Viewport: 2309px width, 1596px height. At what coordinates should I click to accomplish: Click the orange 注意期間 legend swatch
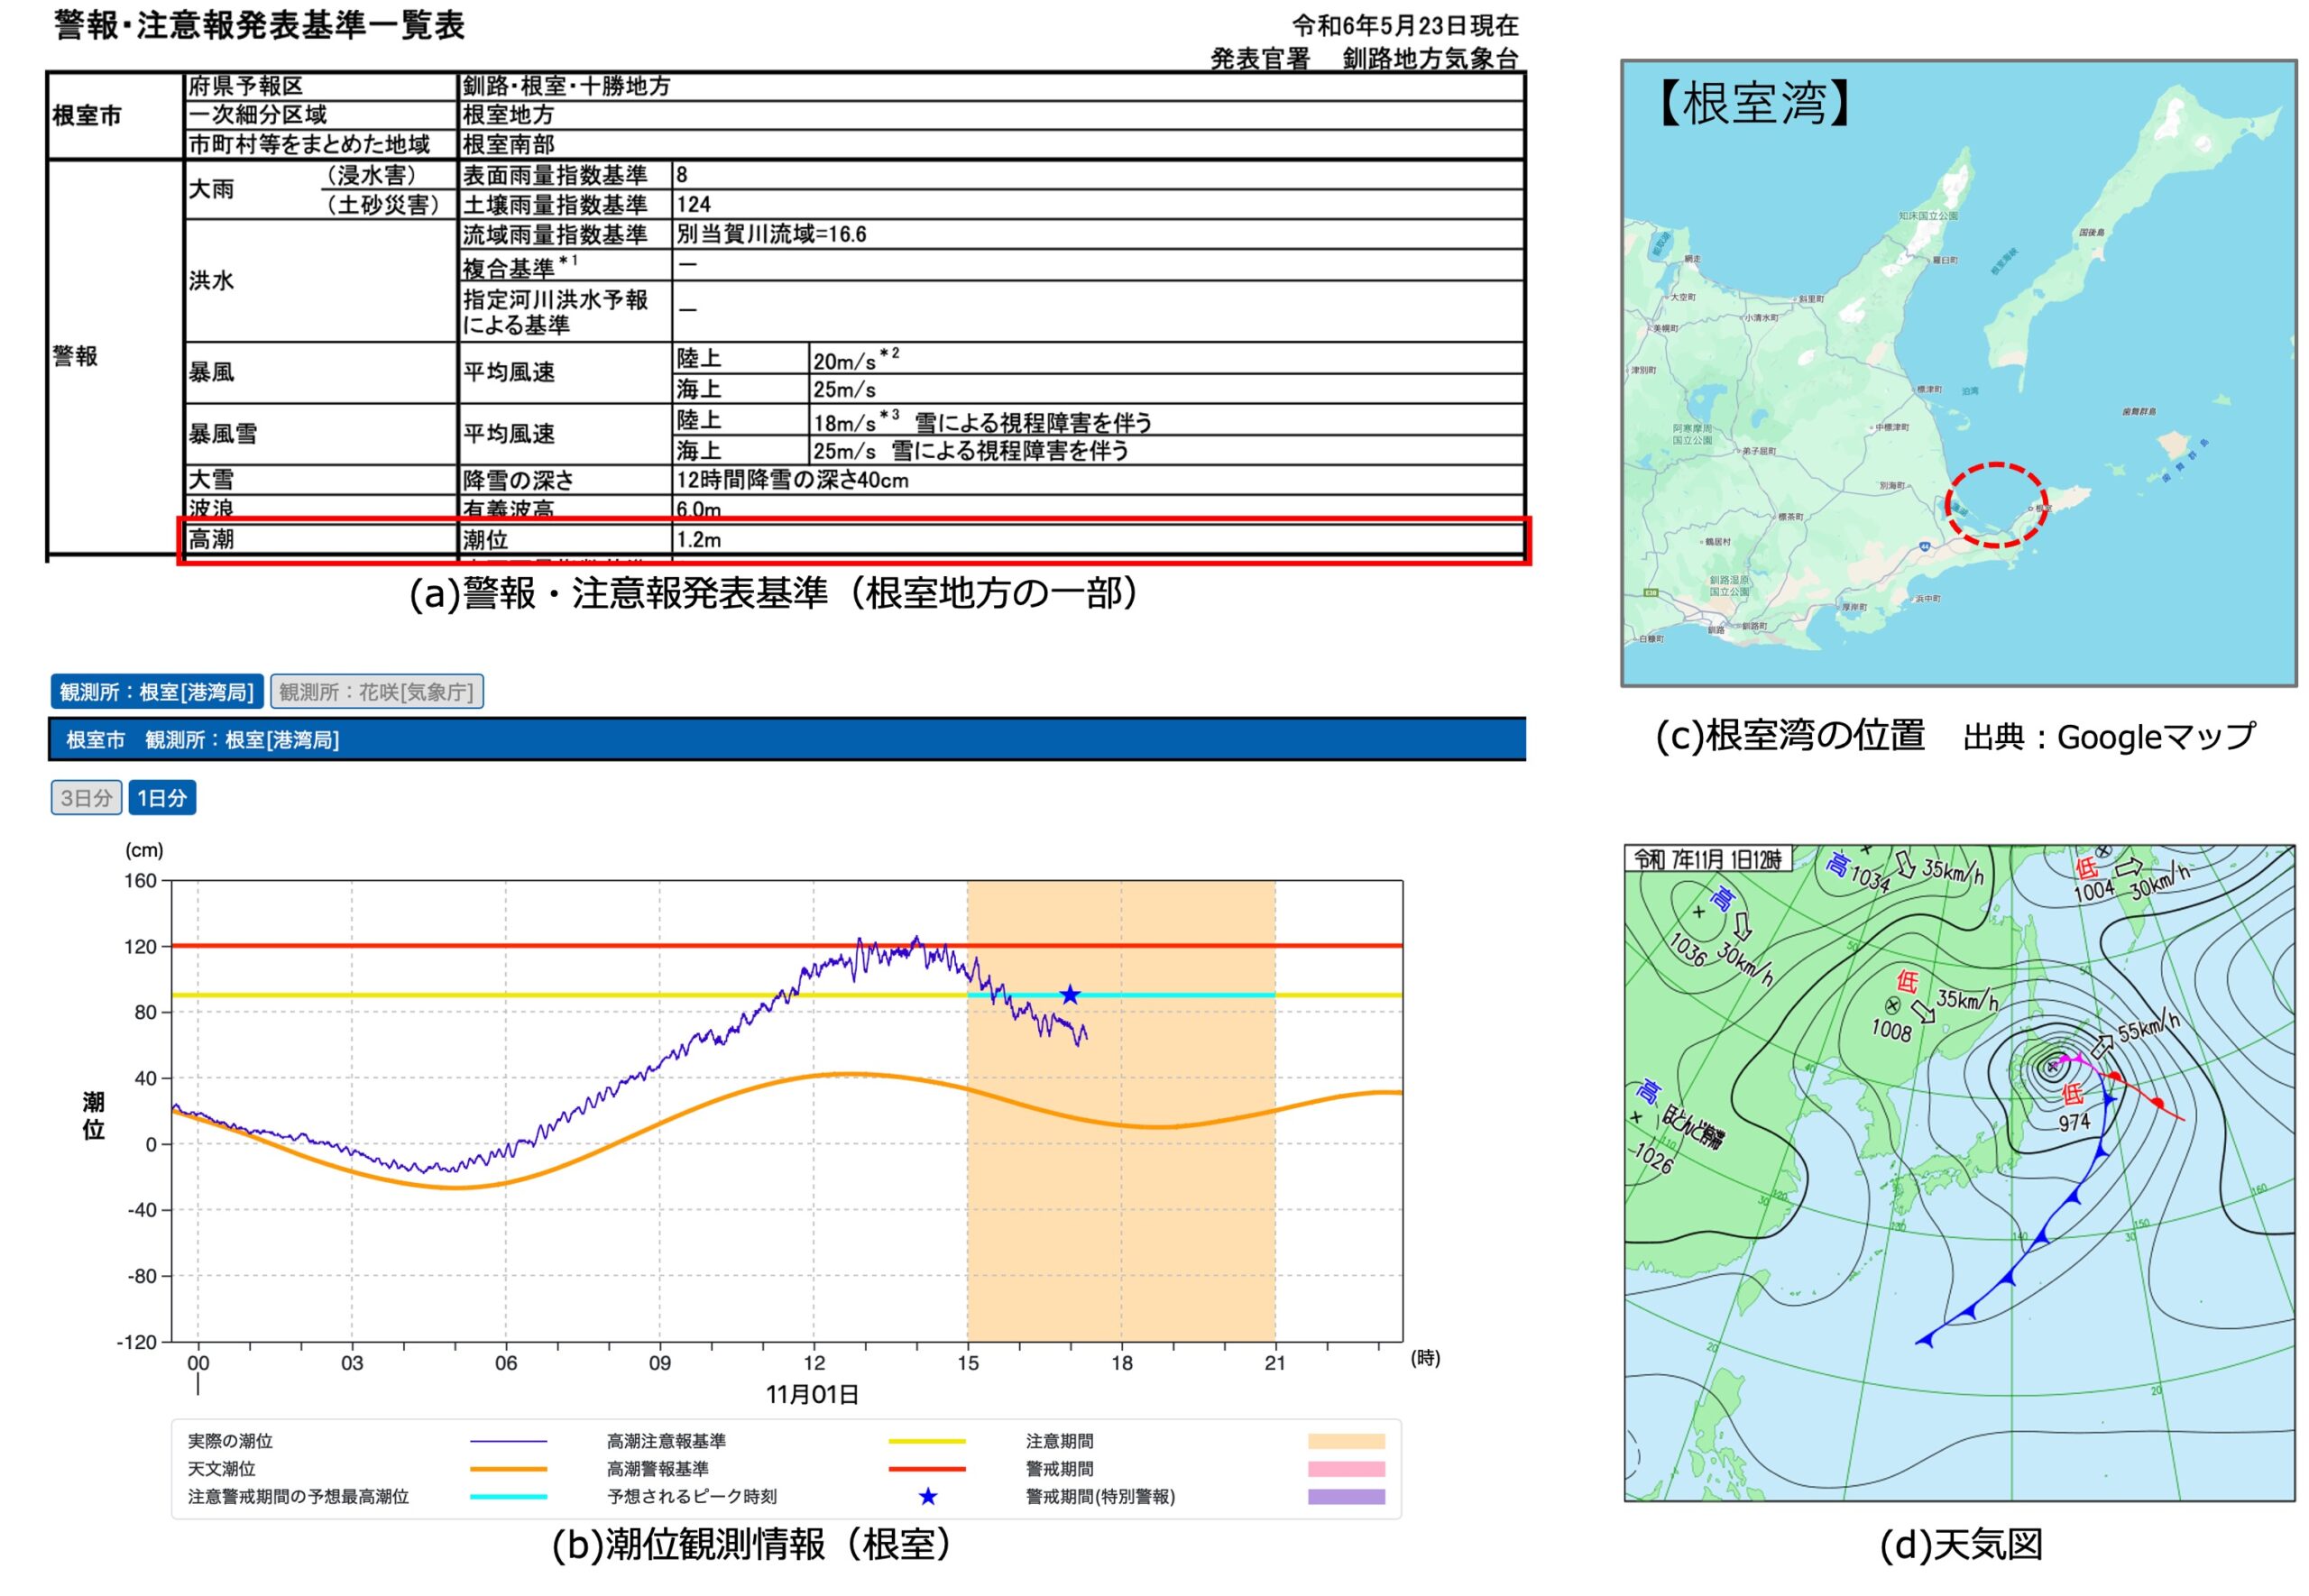1346,1441
